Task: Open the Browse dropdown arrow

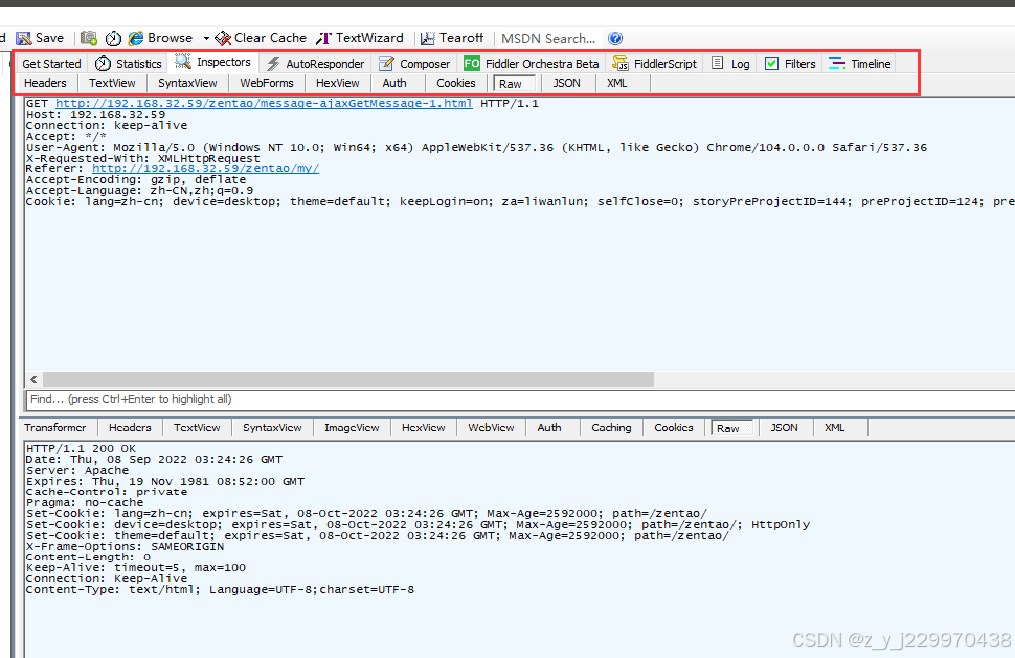Action: [206, 38]
